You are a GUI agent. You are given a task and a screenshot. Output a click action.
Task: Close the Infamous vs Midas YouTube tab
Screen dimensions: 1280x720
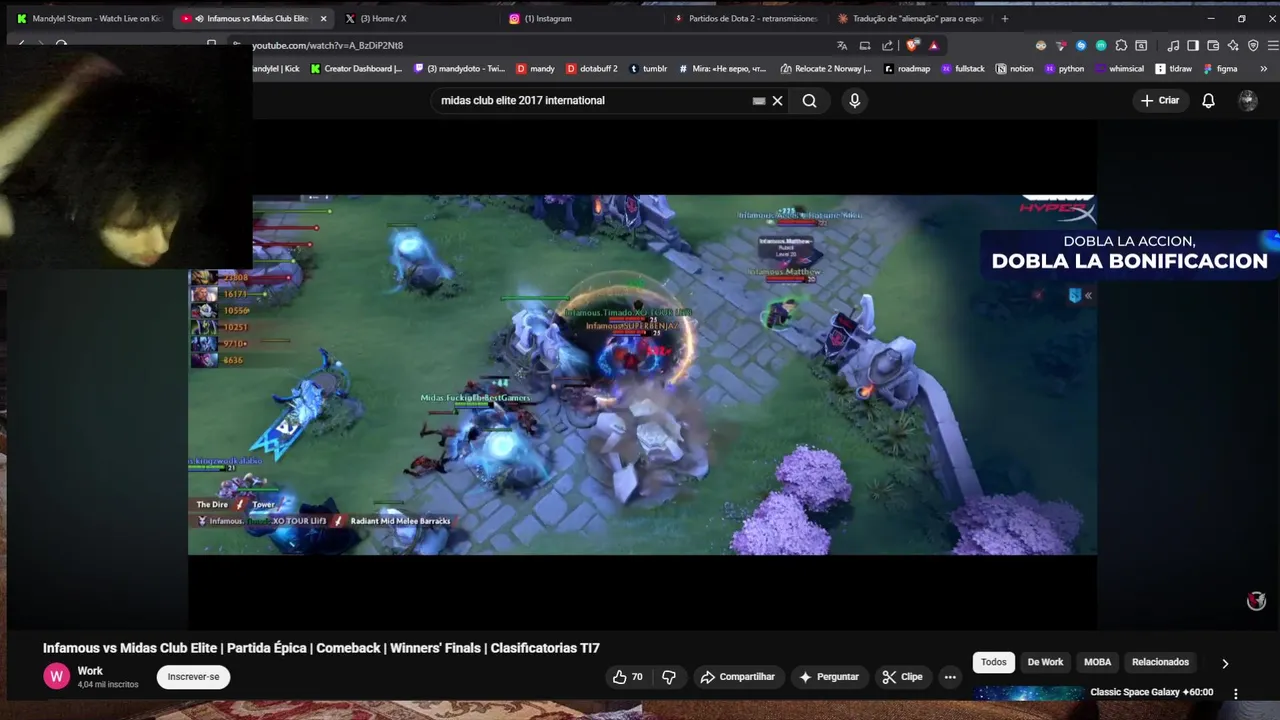(x=323, y=18)
